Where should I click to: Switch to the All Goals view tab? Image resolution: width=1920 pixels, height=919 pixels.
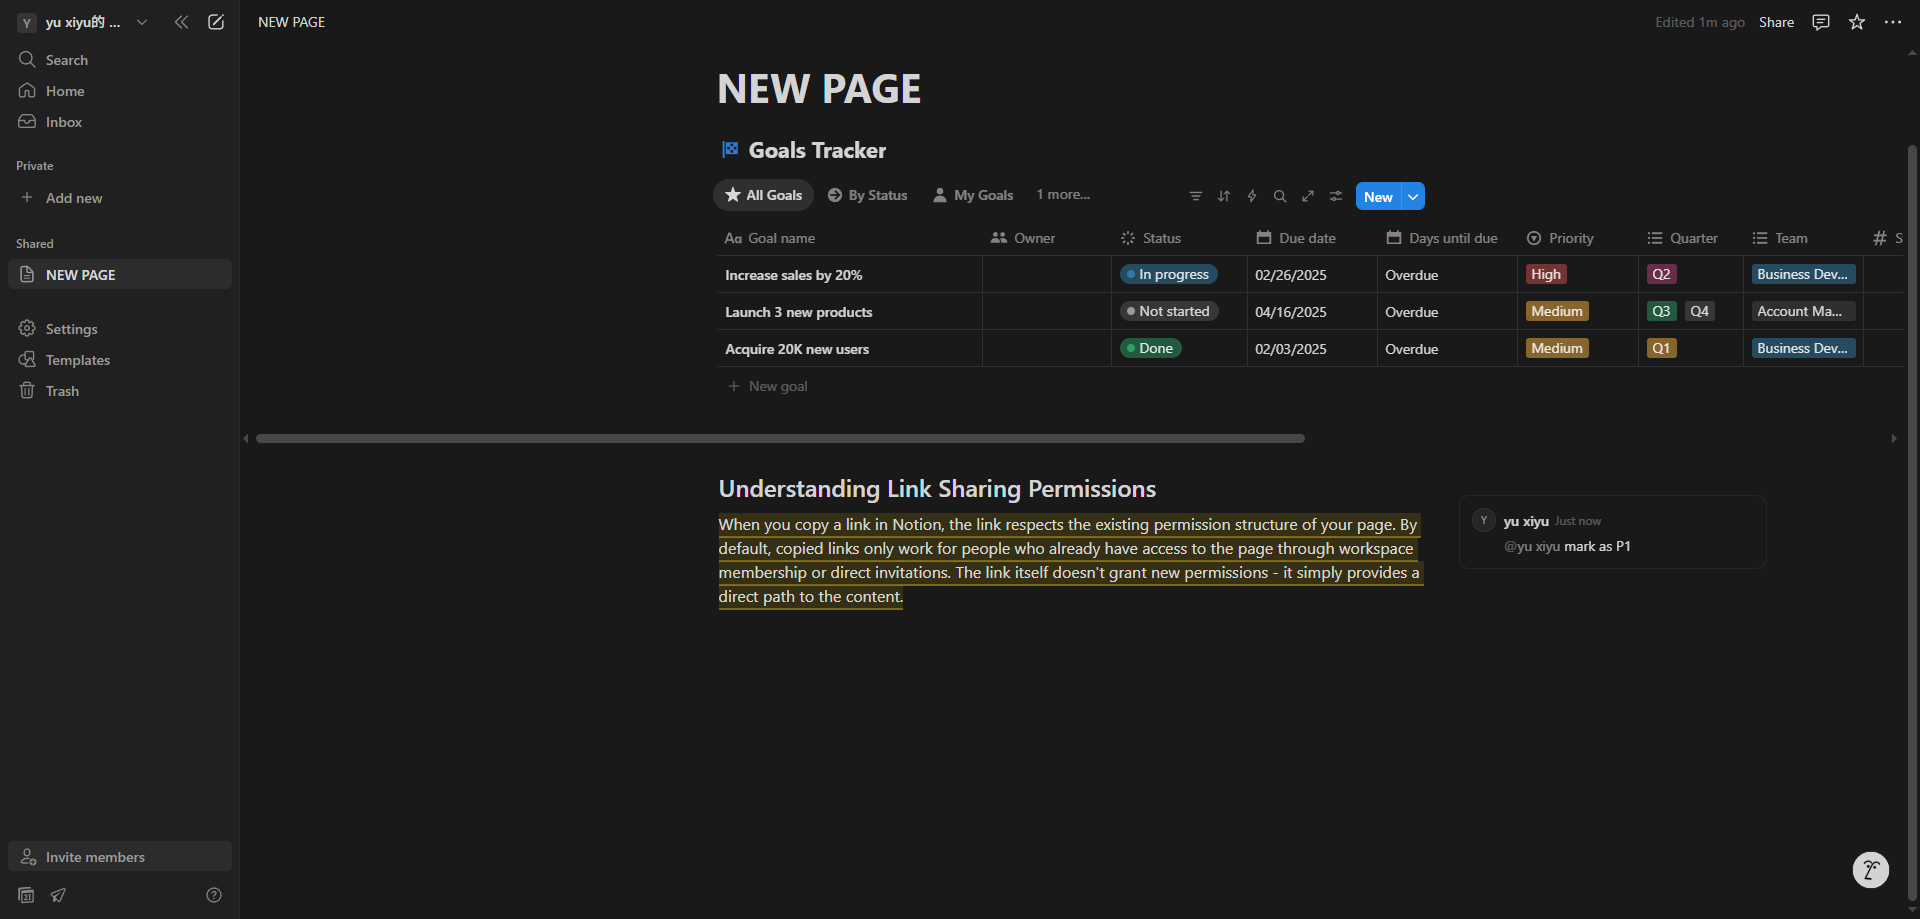tap(764, 195)
